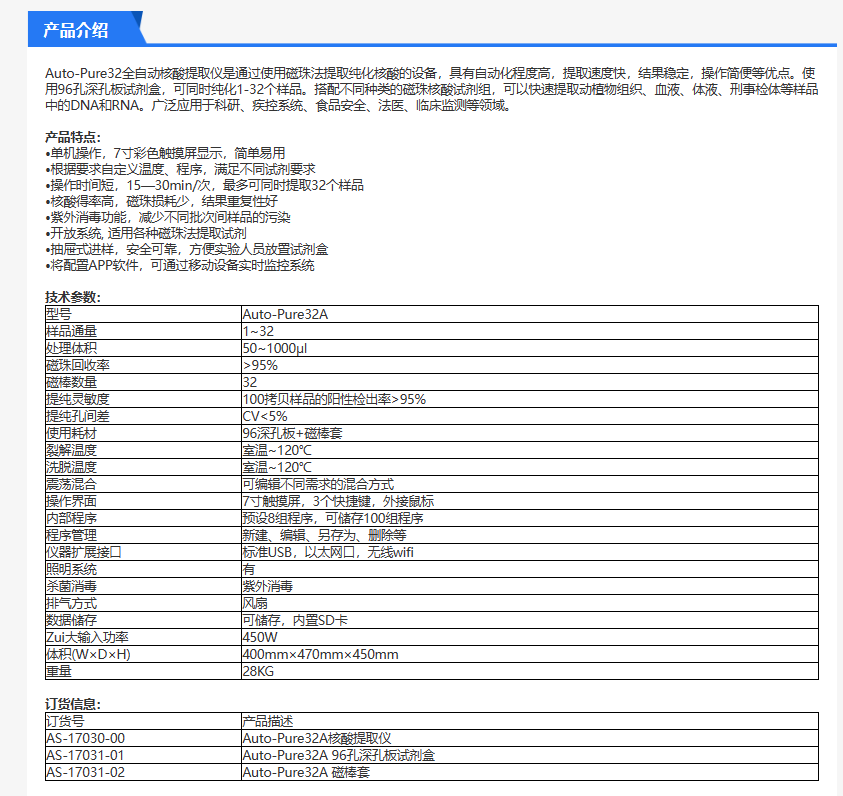Click the 内部程序 label cell
Image resolution: width=843 pixels, height=796 pixels.
tap(144, 519)
